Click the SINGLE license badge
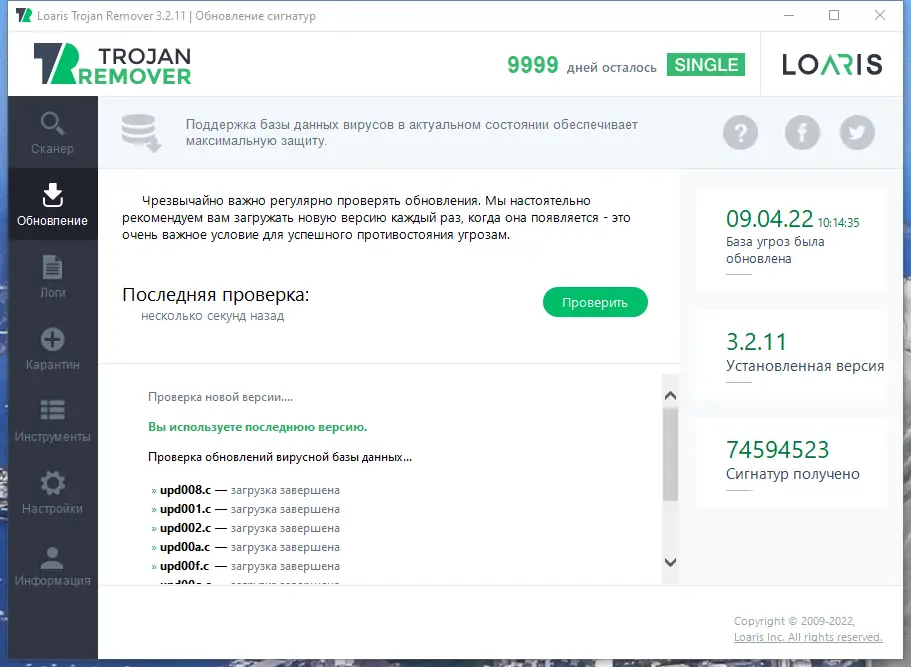Image resolution: width=911 pixels, height=667 pixels. 706,63
